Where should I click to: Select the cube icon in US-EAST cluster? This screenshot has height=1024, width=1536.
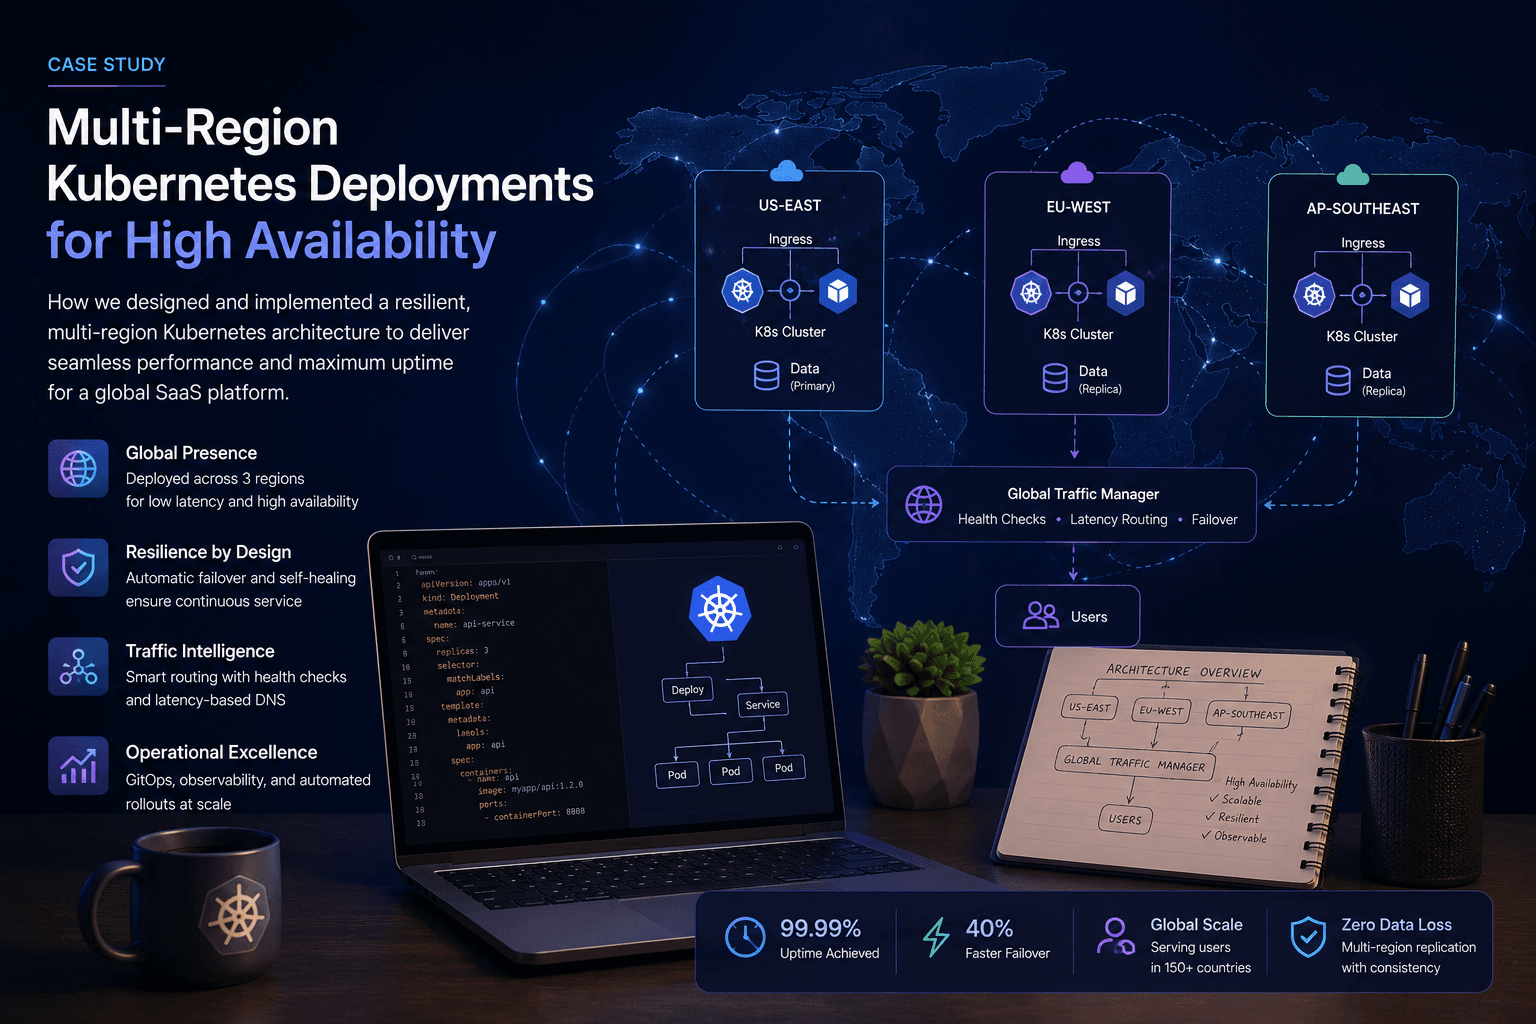pos(838,291)
